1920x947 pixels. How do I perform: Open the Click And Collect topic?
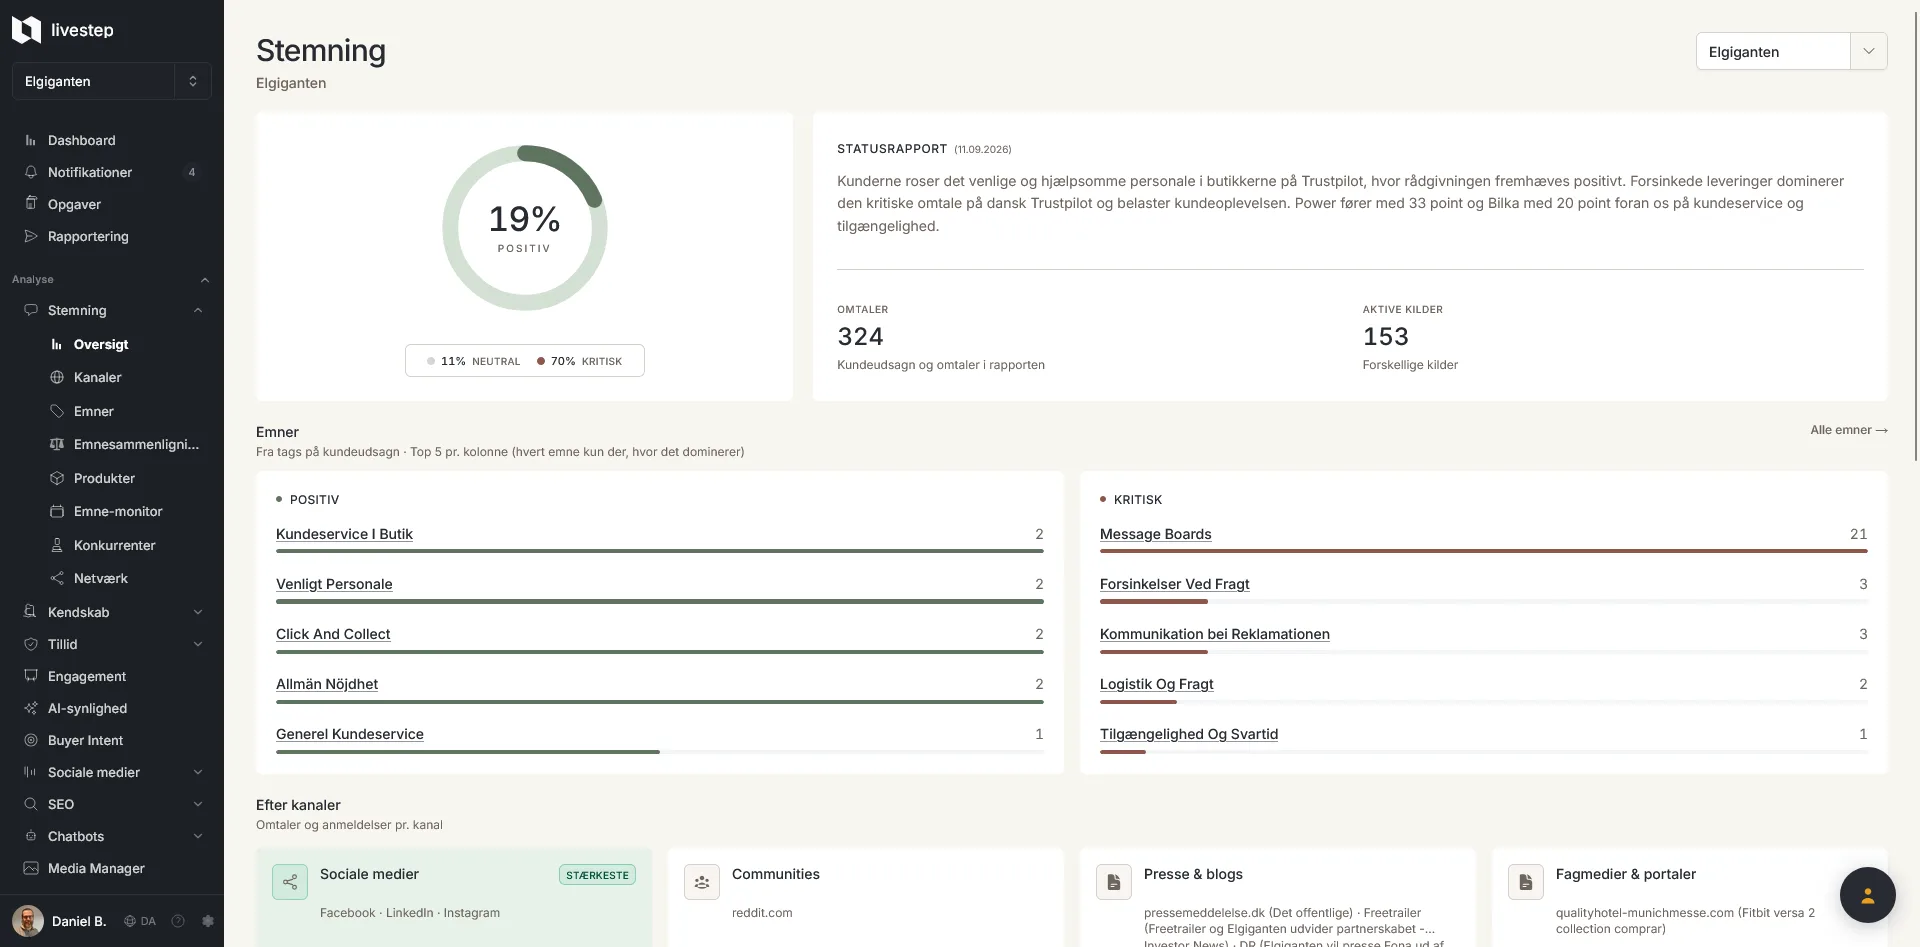pos(333,634)
